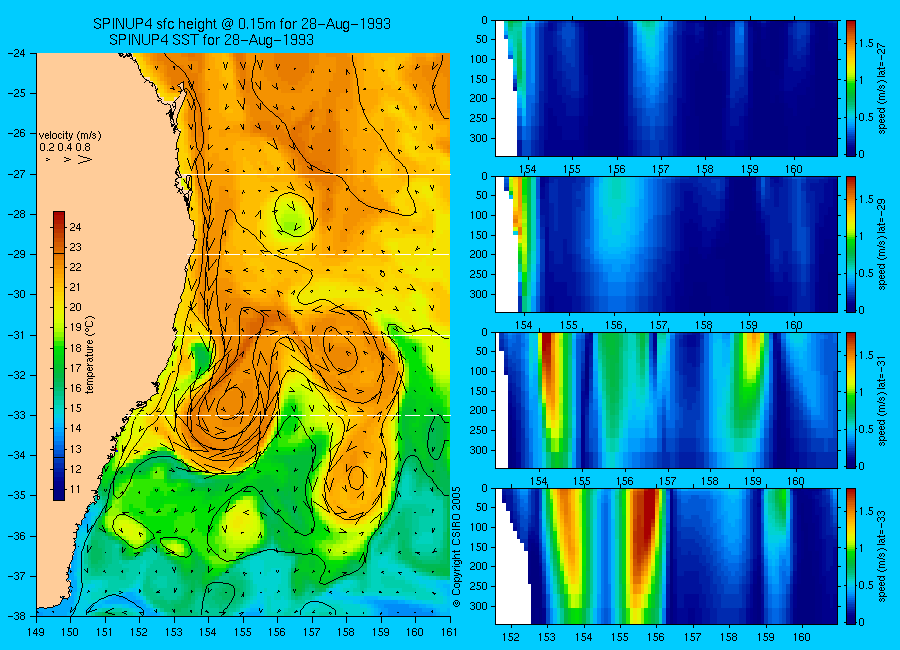Select the speed section panel for lat=-33
Screen dimensions: 900x650
[x=666, y=556]
